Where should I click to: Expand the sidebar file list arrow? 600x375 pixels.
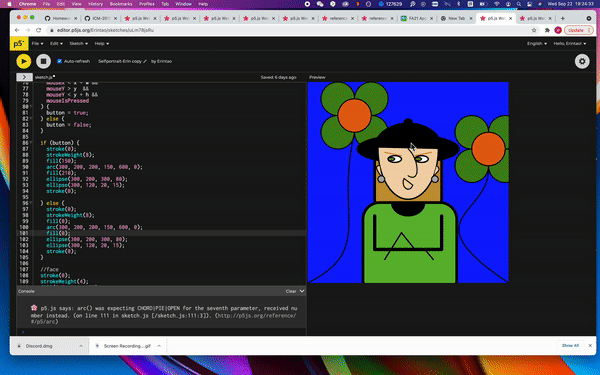24,77
